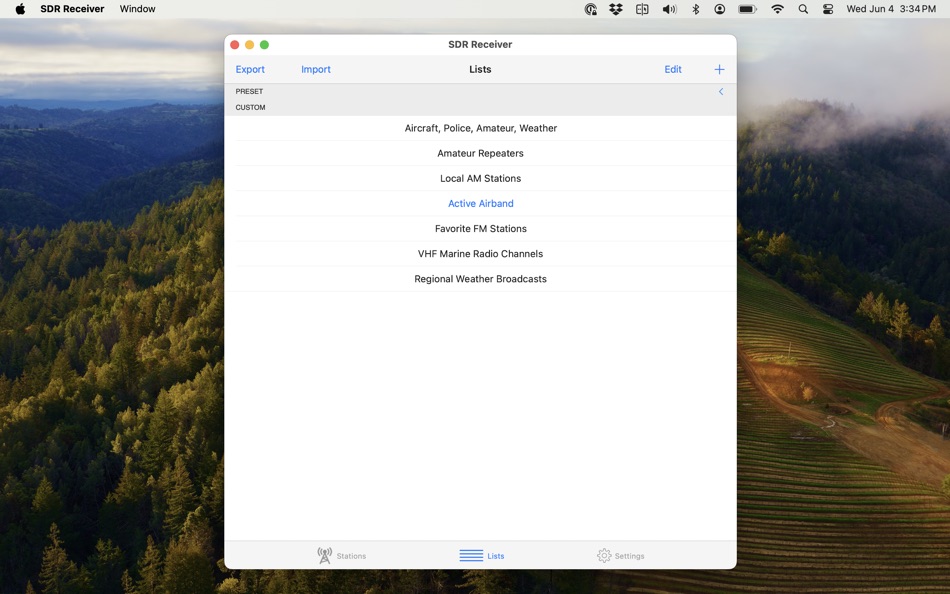Click the Export button

250,70
